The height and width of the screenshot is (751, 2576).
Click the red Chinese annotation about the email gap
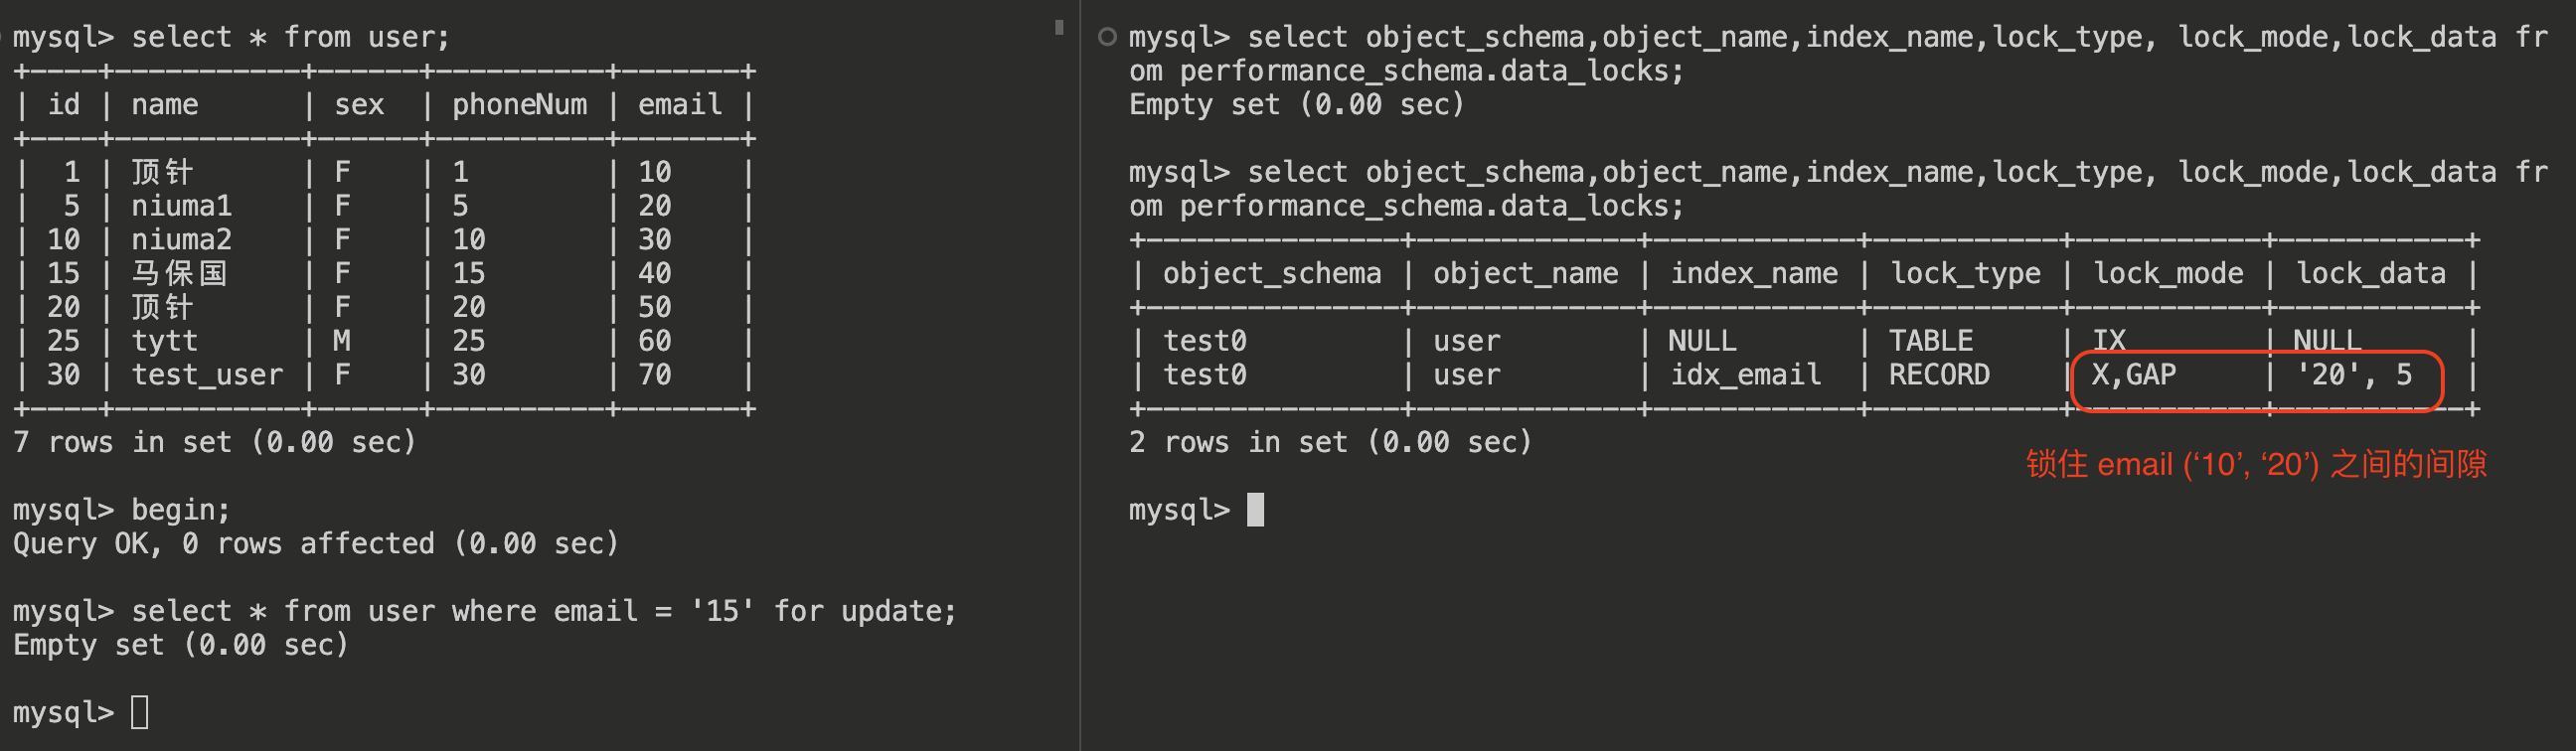click(2255, 465)
